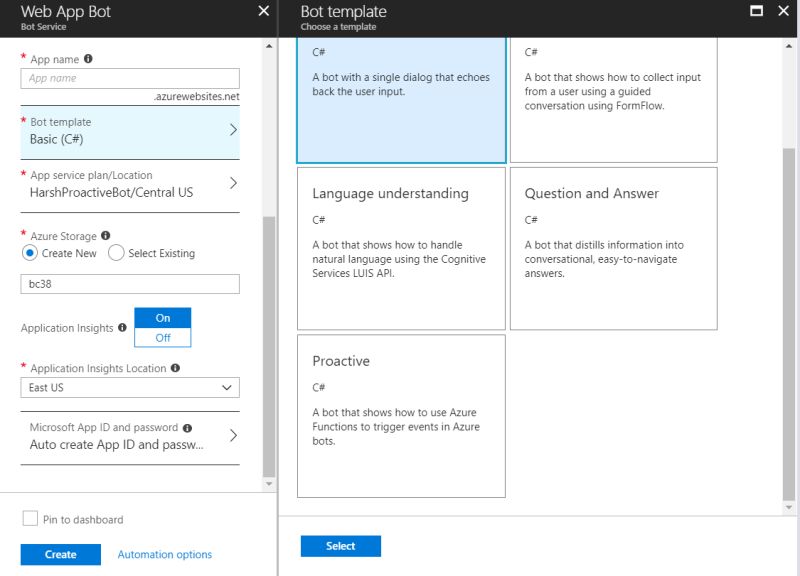Click the Web App Bot panel scrollbar thumb
800x576 pixels.
(269, 347)
